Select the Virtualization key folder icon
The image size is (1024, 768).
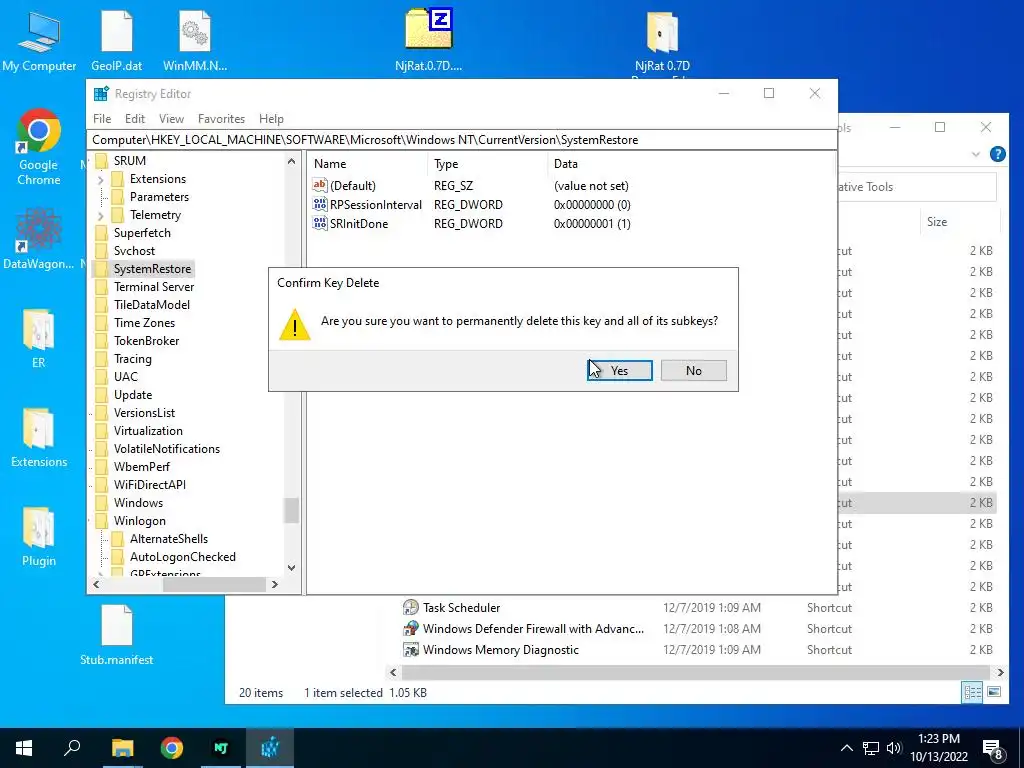coord(101,431)
